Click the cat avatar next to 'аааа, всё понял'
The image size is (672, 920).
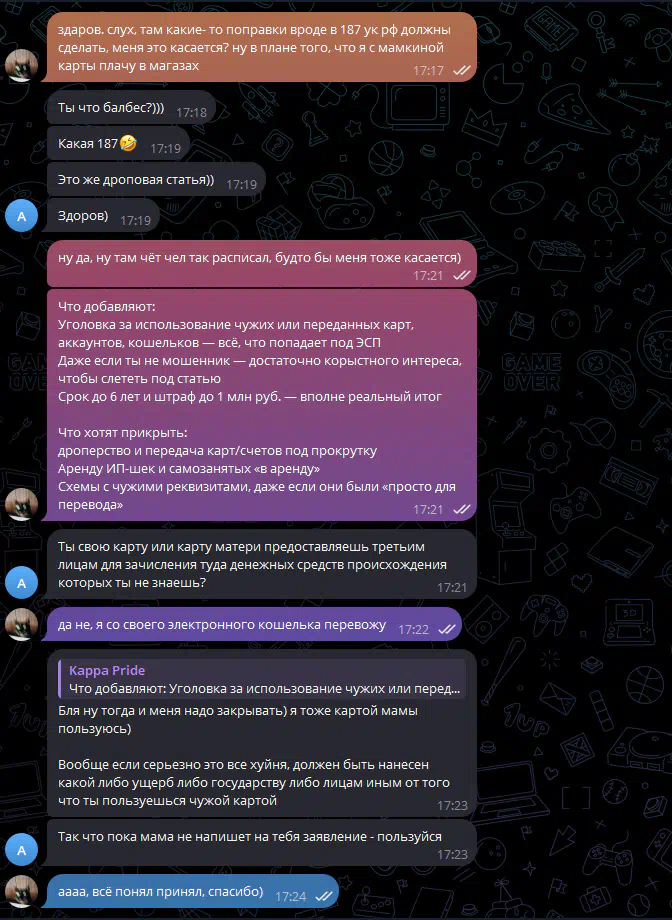[22, 891]
